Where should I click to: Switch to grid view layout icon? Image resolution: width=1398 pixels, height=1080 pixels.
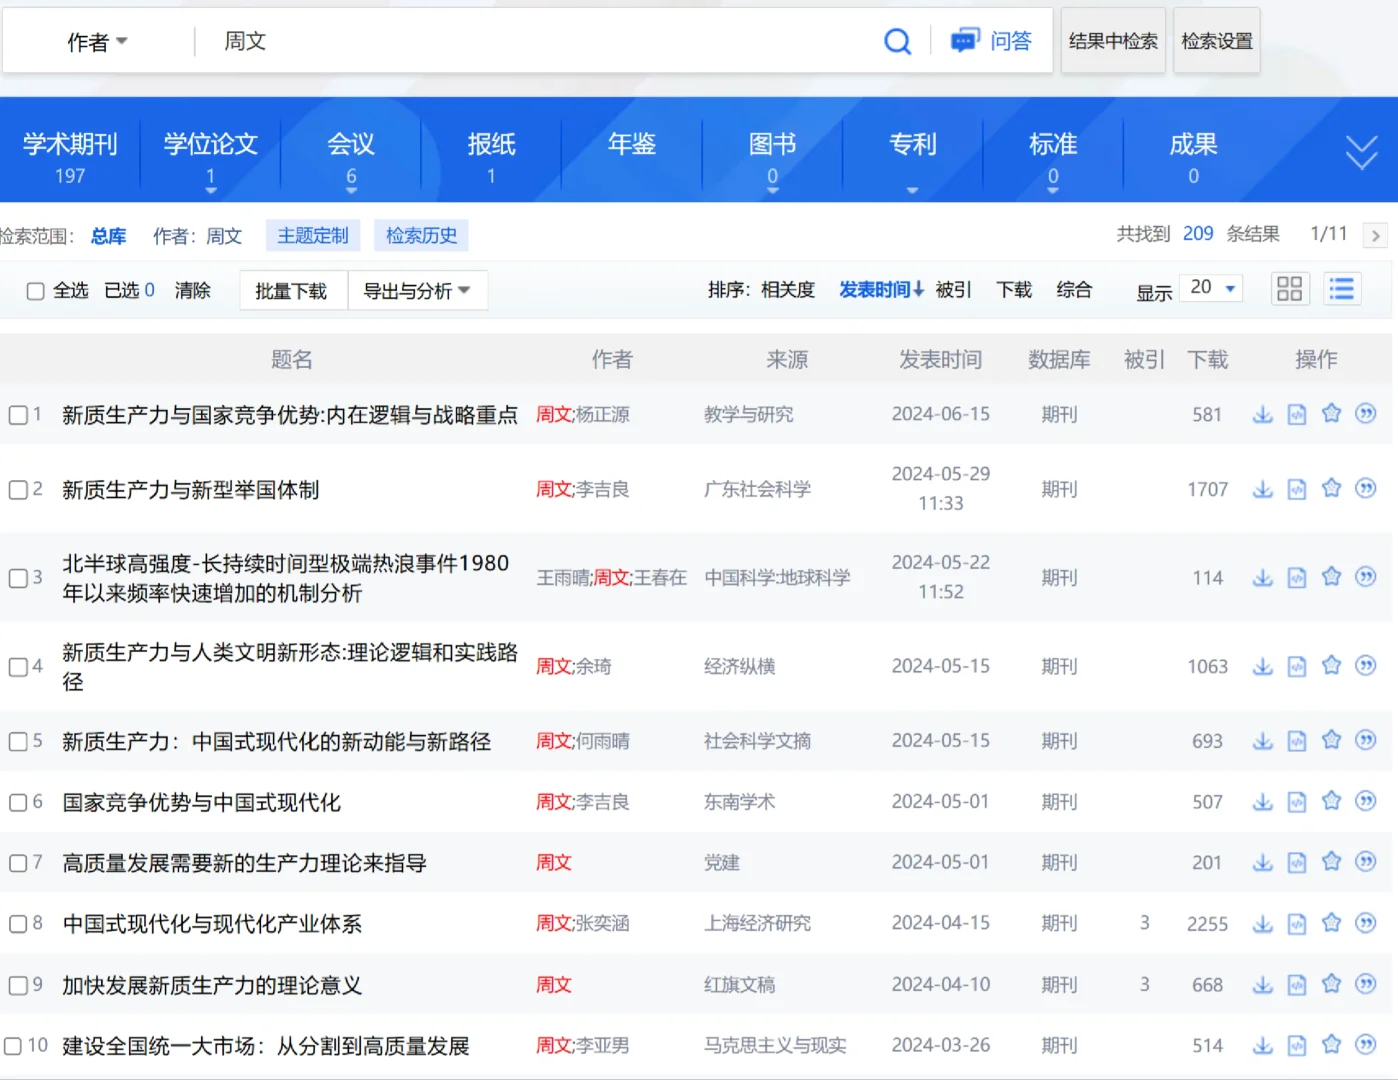point(1289,289)
